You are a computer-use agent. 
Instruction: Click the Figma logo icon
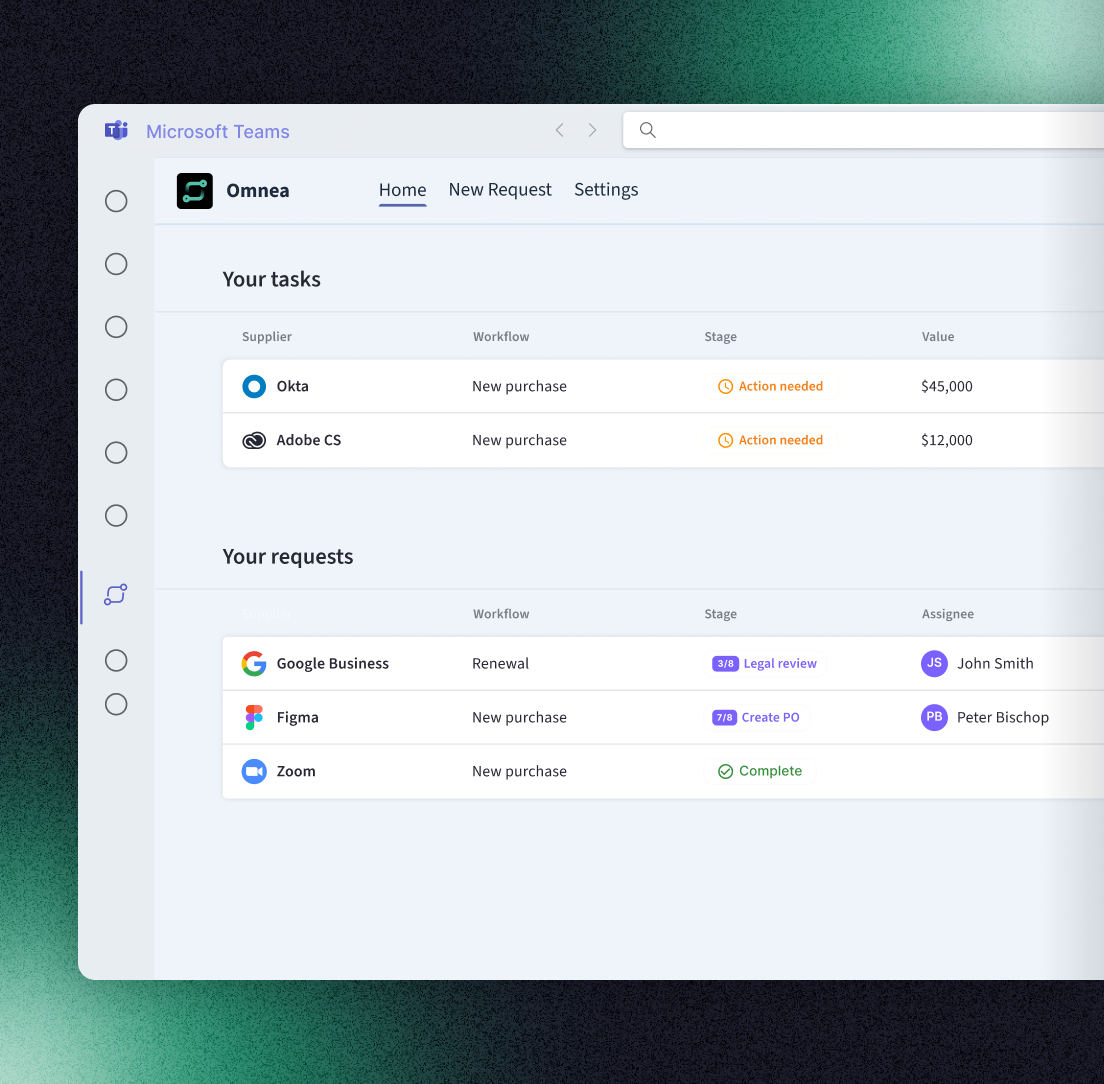pos(254,717)
